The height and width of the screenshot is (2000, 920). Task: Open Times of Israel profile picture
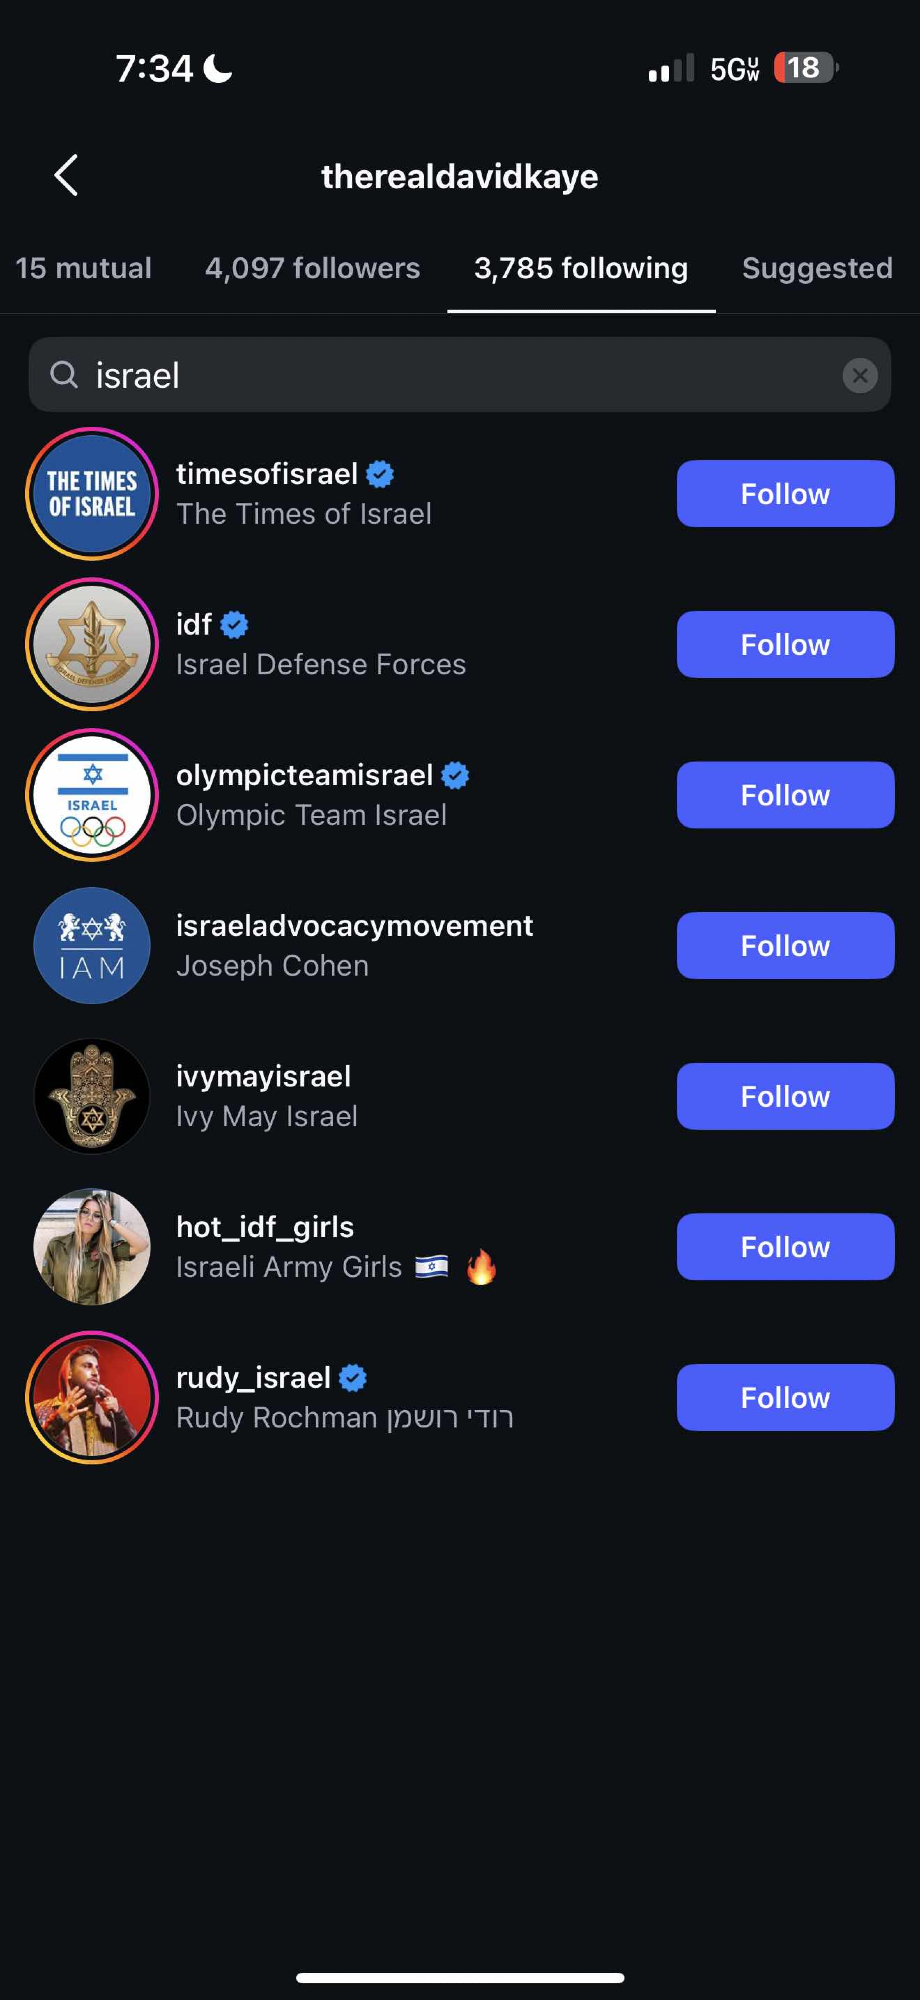92,494
